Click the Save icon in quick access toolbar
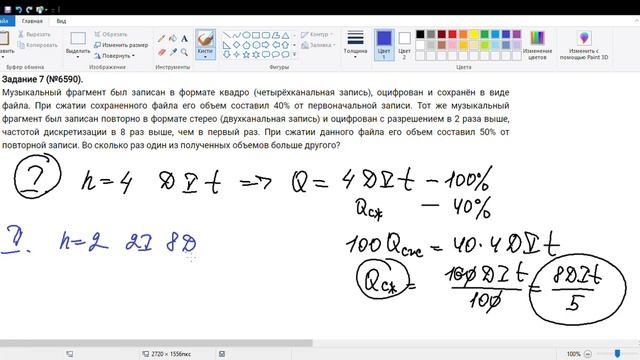Screen dimensions: 640x360 (x=8, y=9)
